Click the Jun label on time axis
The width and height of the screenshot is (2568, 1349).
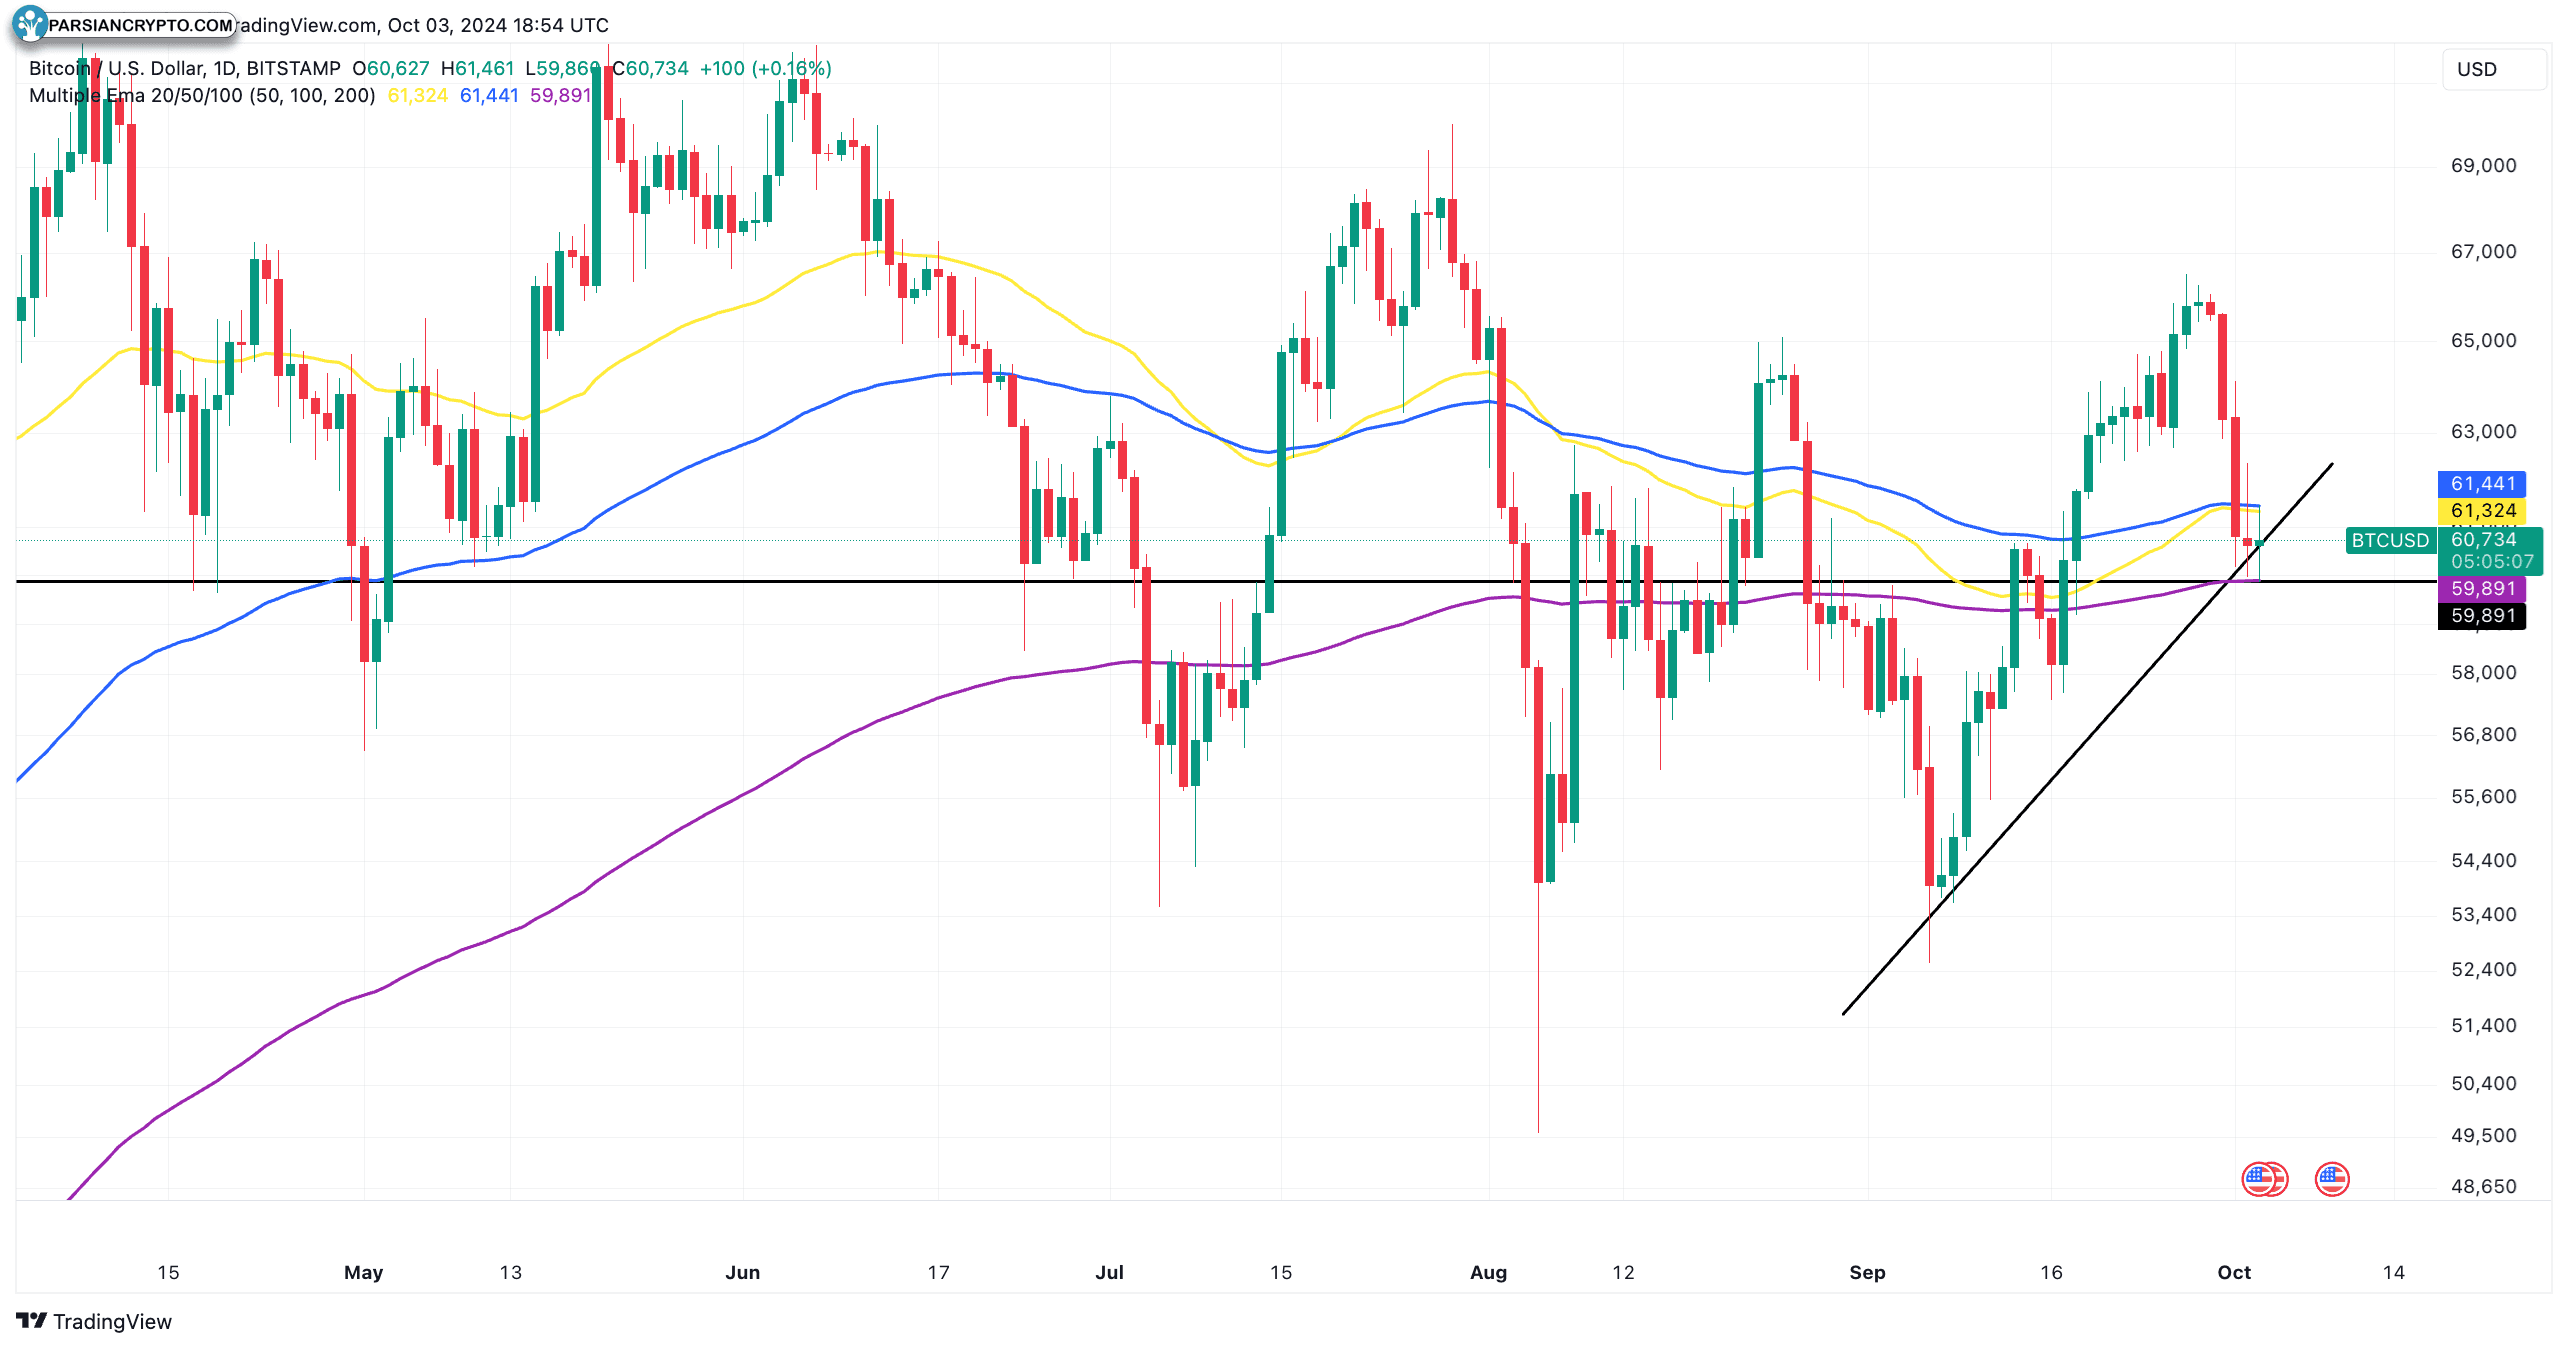click(742, 1272)
